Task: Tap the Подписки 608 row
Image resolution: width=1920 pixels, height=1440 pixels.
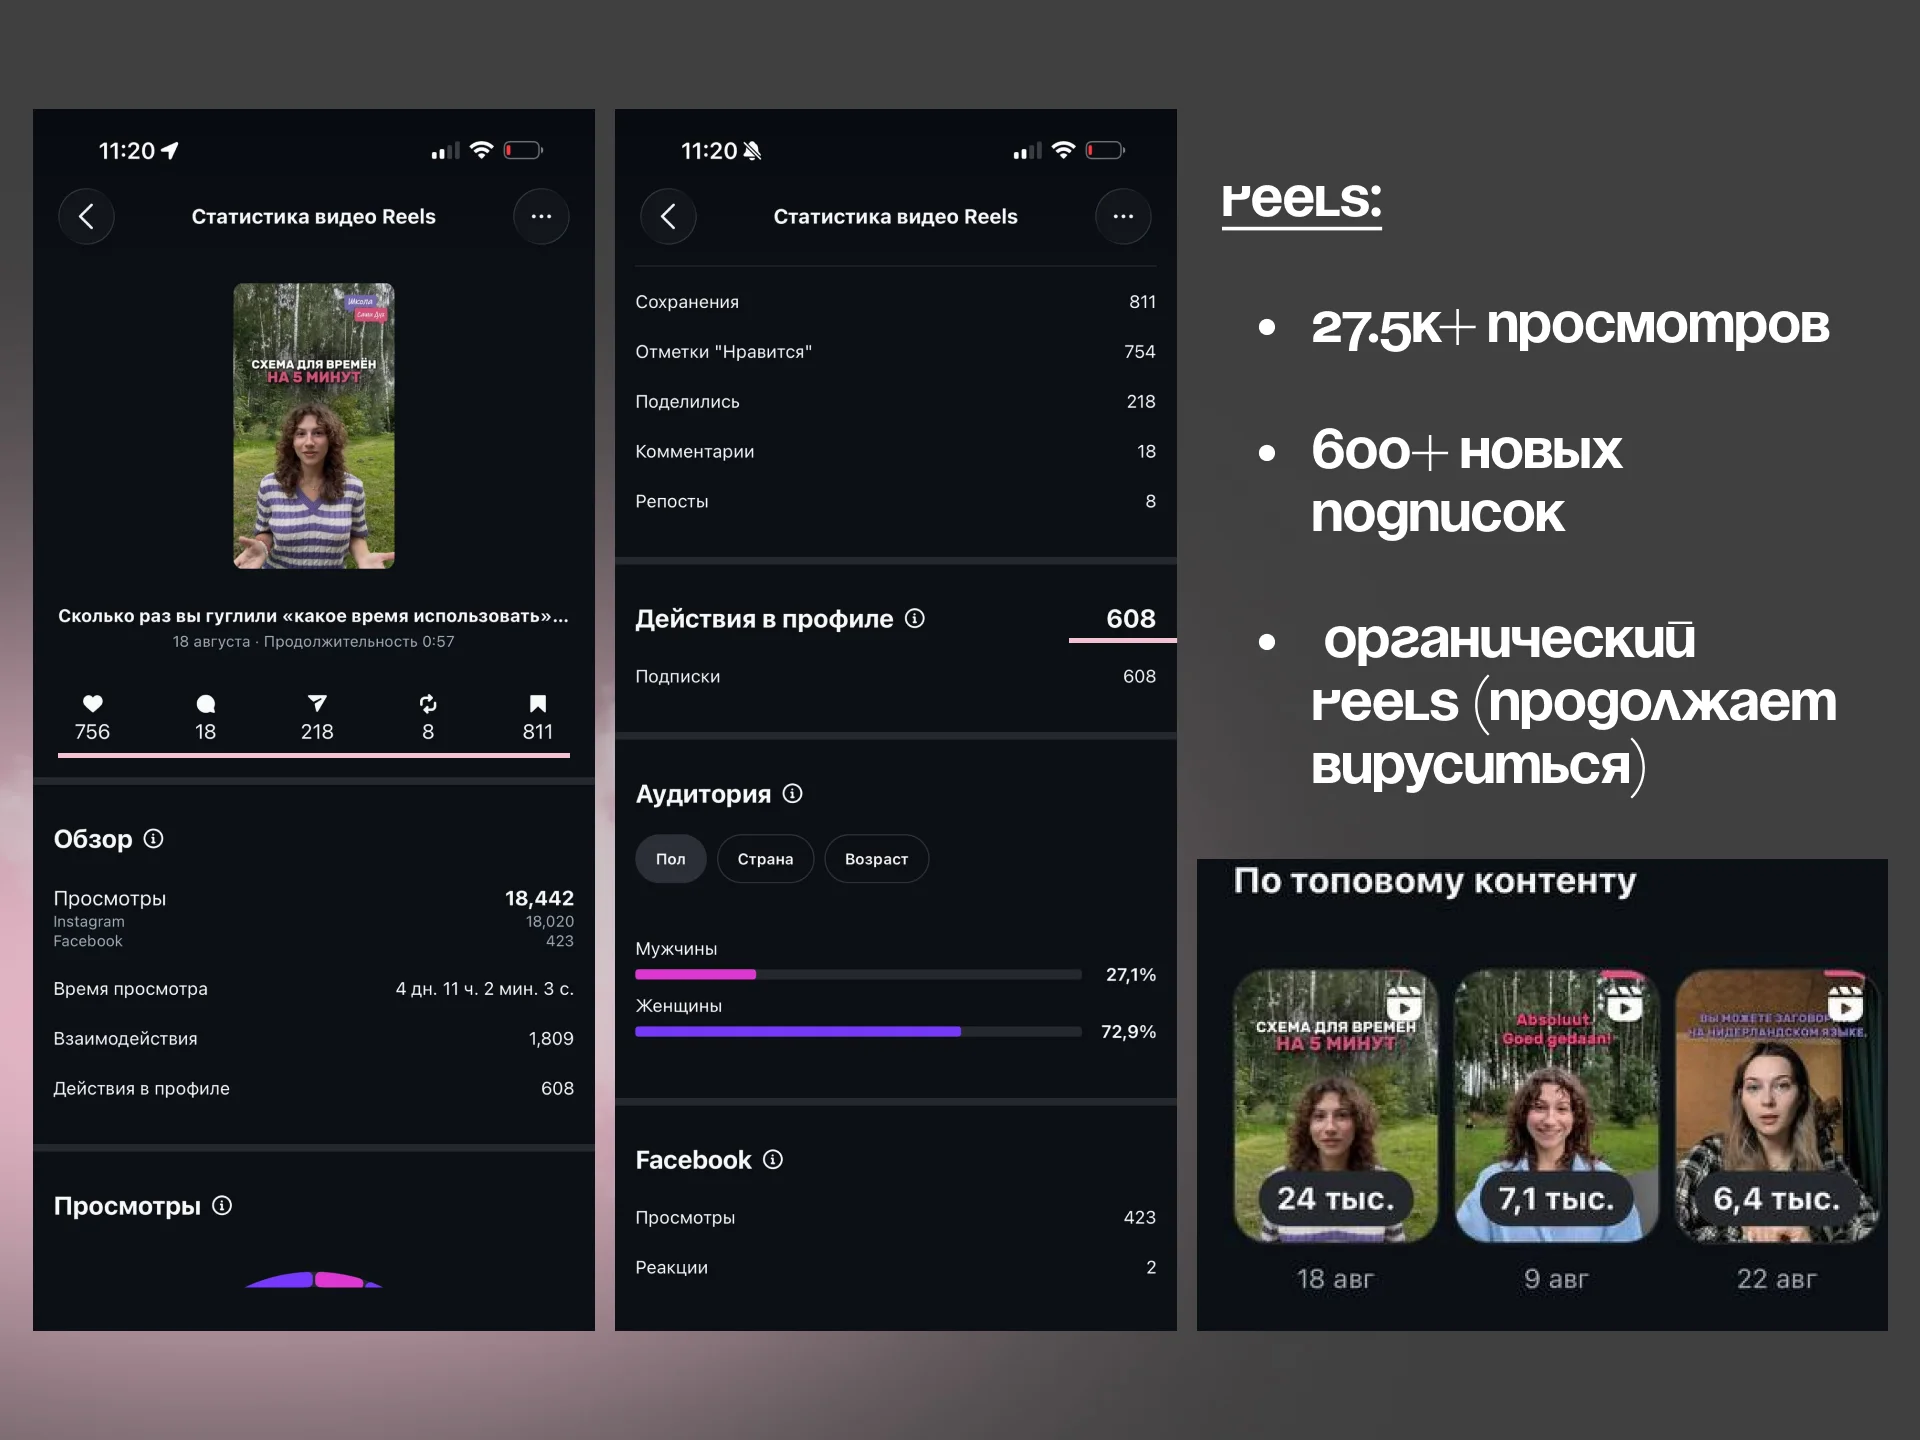Action: pos(896,676)
